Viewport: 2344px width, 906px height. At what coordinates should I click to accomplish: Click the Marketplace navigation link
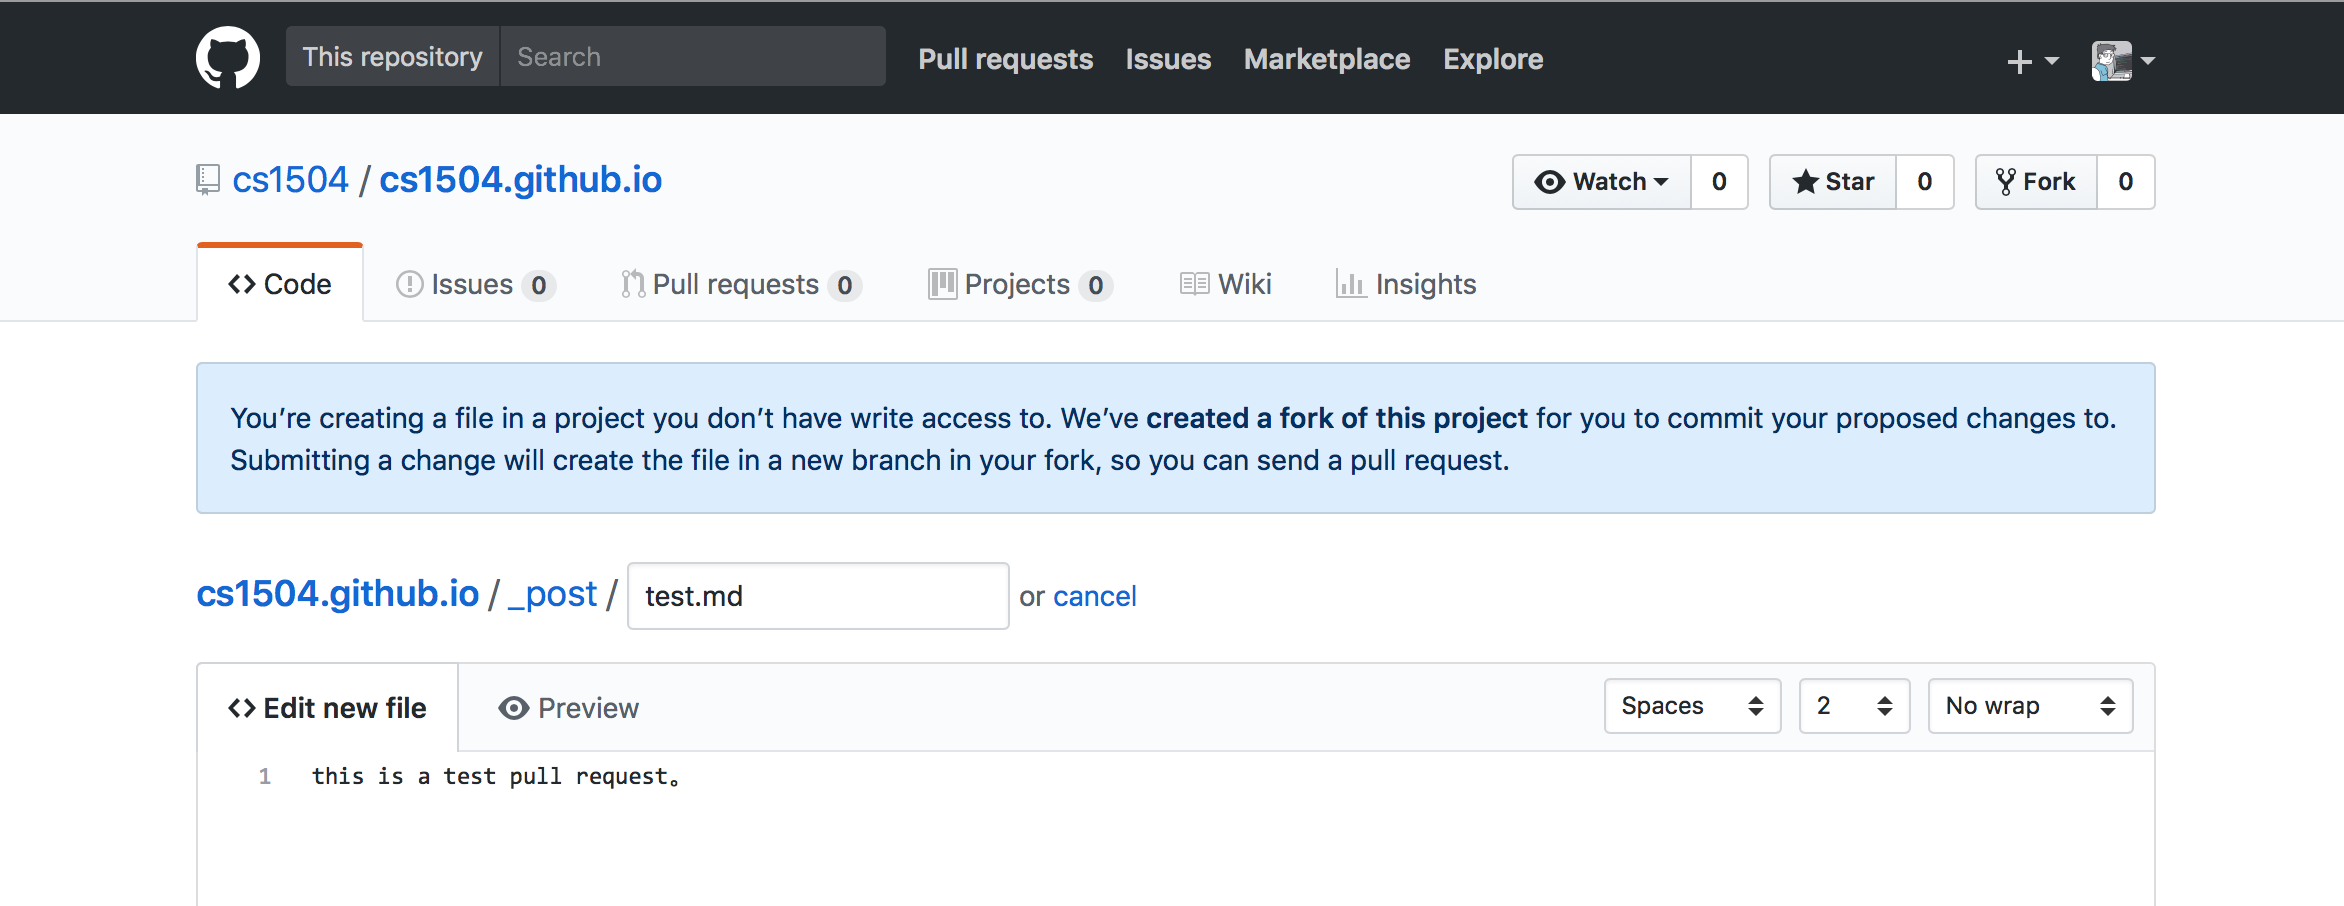pos(1326,59)
